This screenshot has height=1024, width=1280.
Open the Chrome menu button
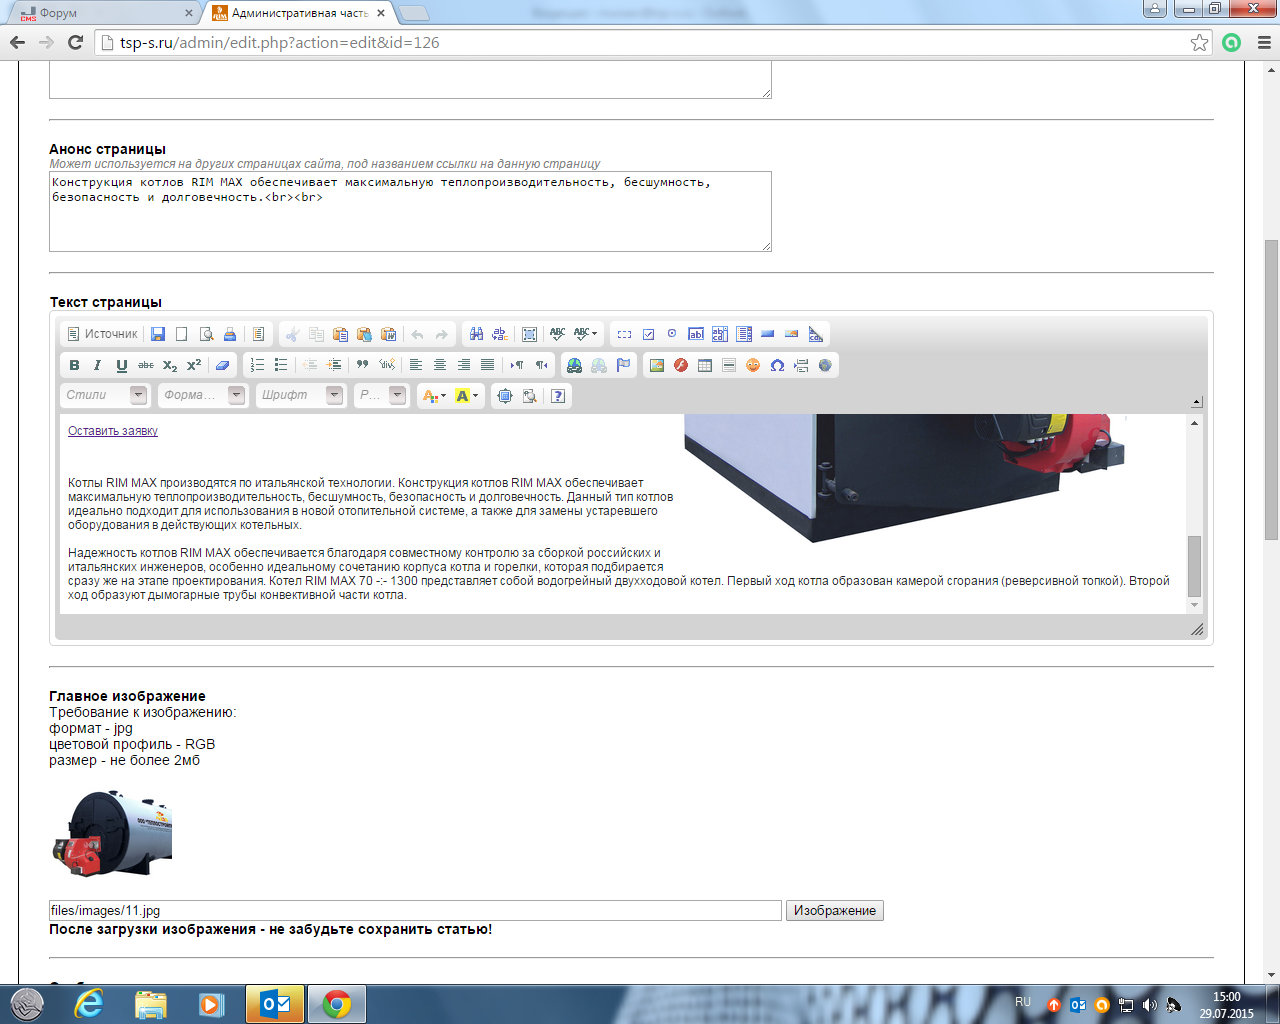click(x=1263, y=43)
